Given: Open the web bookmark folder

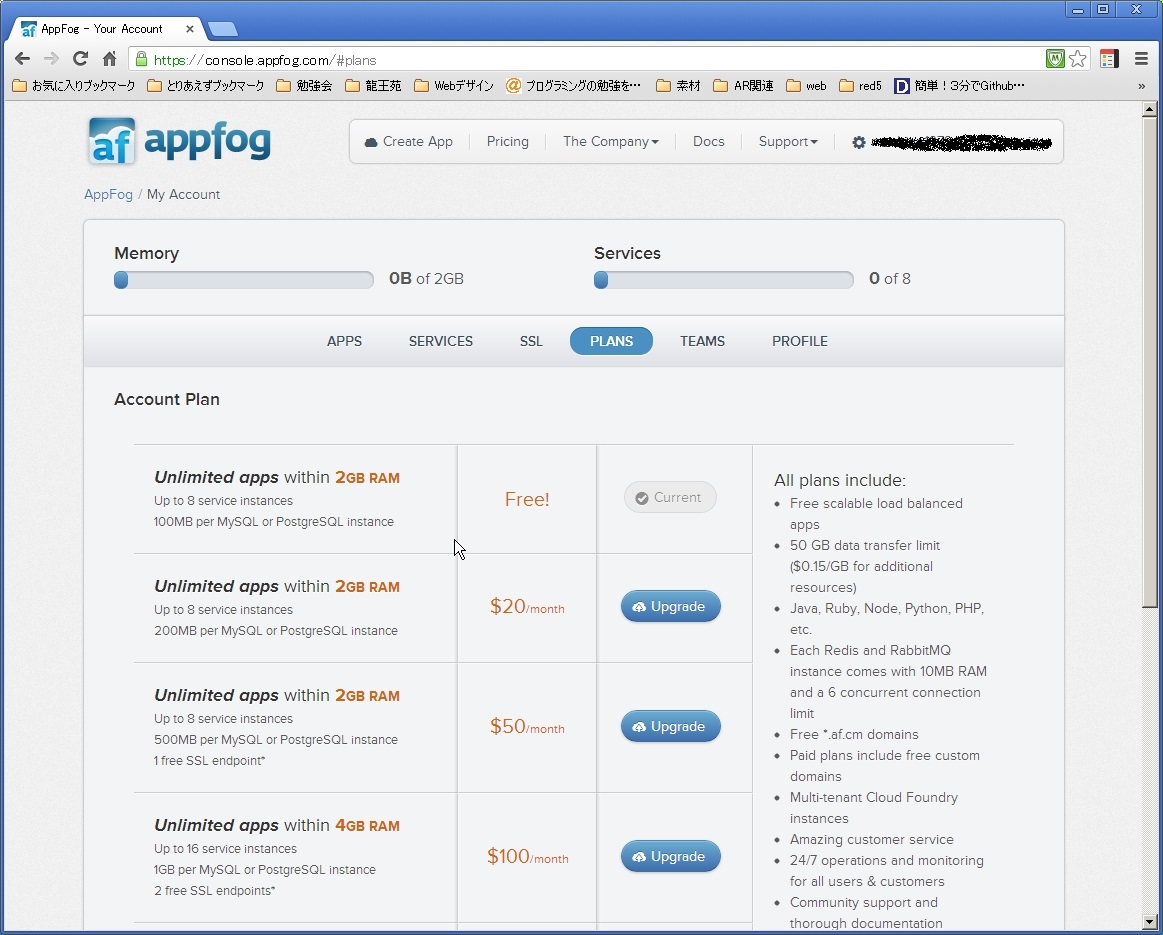Looking at the screenshot, I should tap(806, 86).
